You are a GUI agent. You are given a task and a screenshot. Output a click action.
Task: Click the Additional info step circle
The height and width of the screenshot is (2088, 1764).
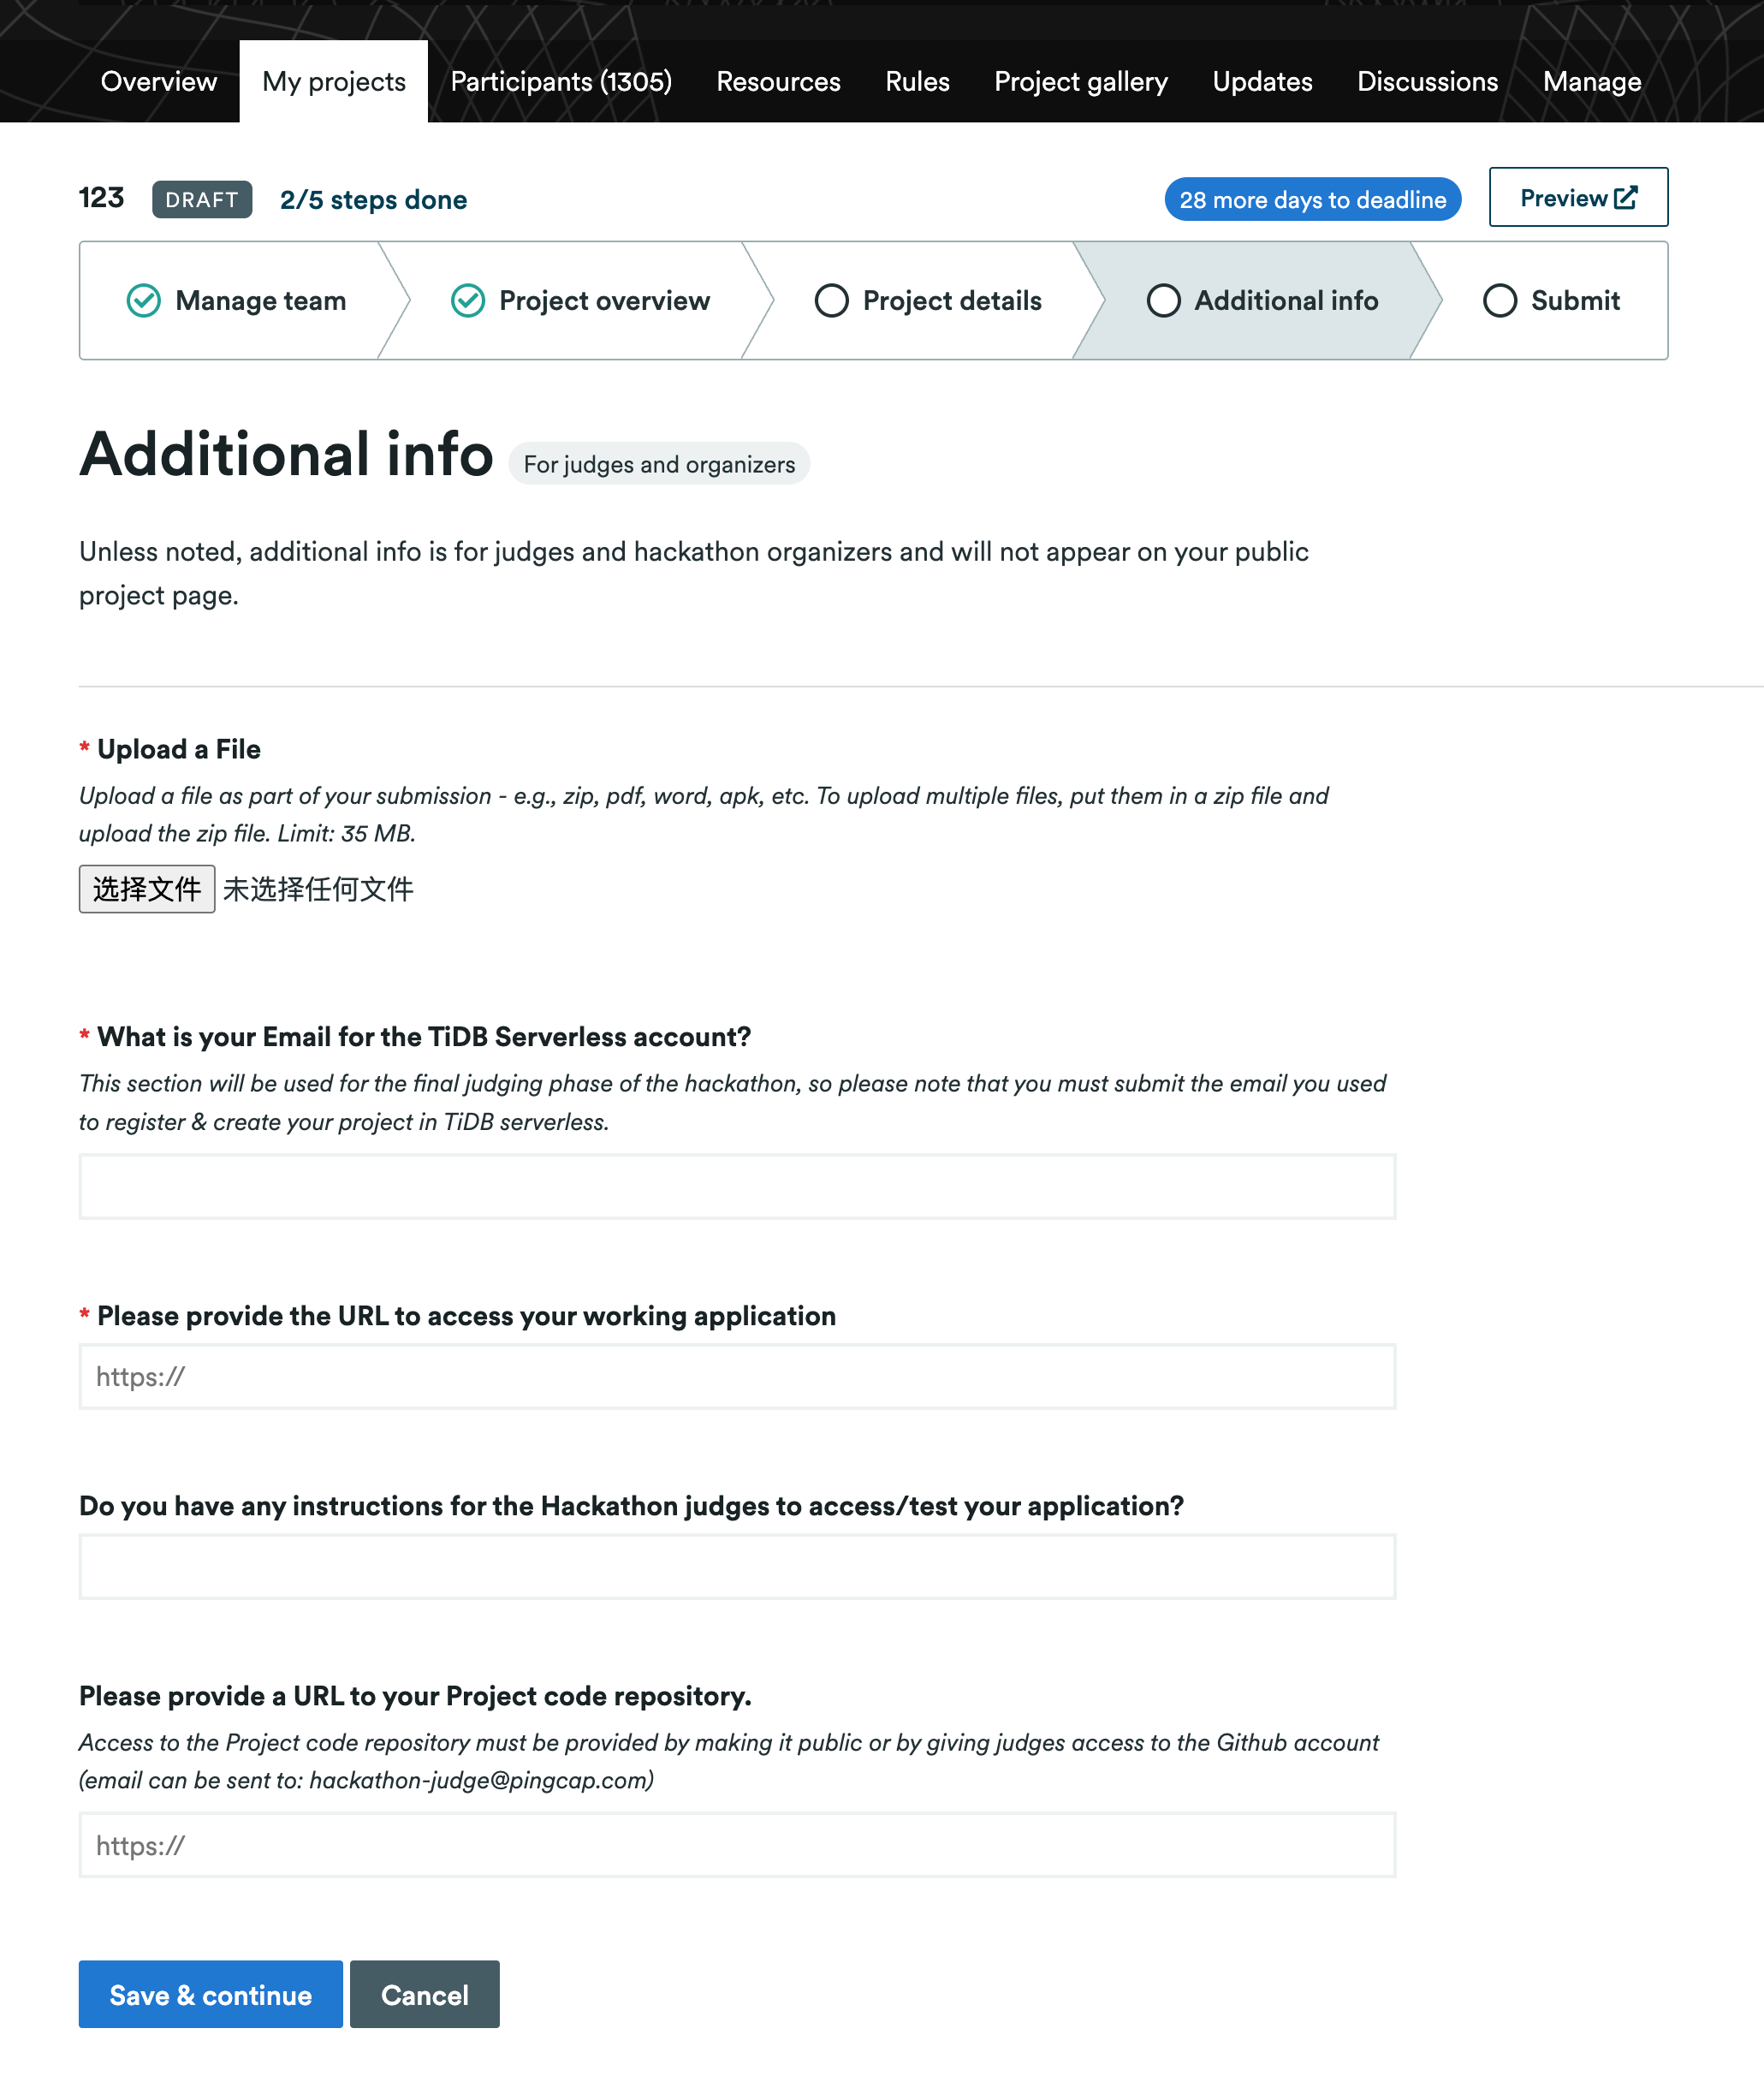[1163, 300]
